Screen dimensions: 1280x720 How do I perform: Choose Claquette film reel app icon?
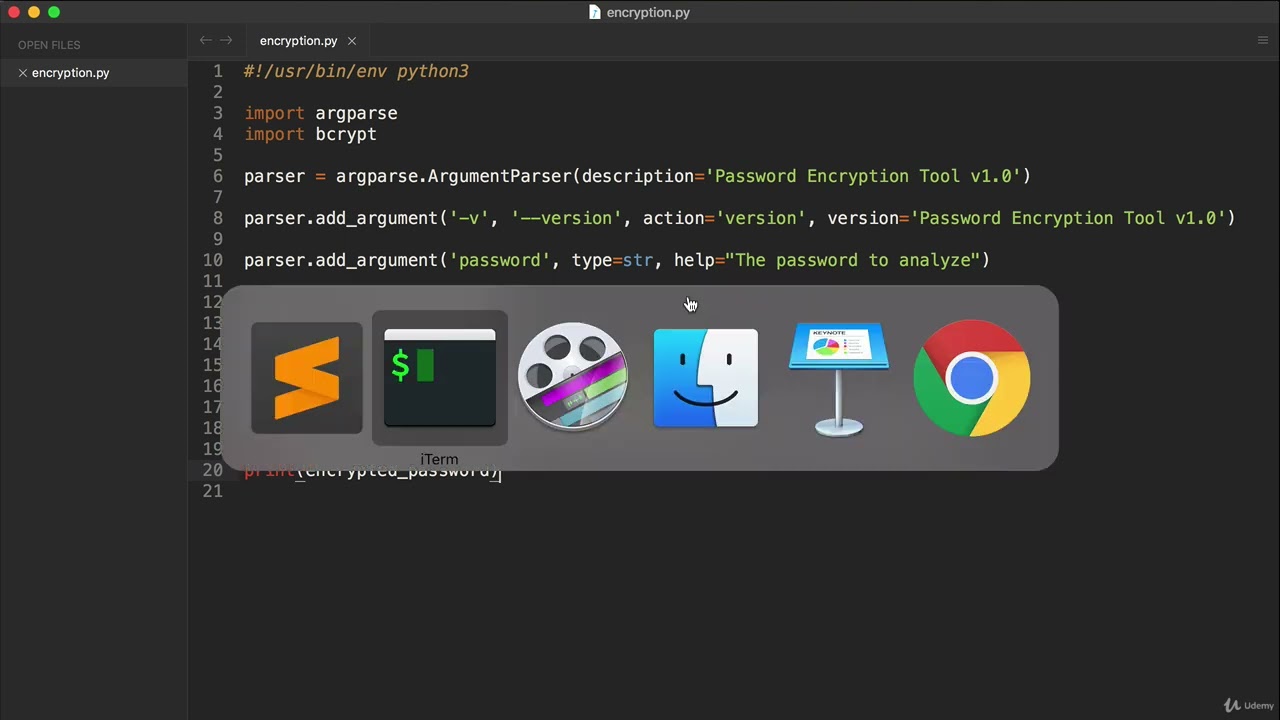573,377
